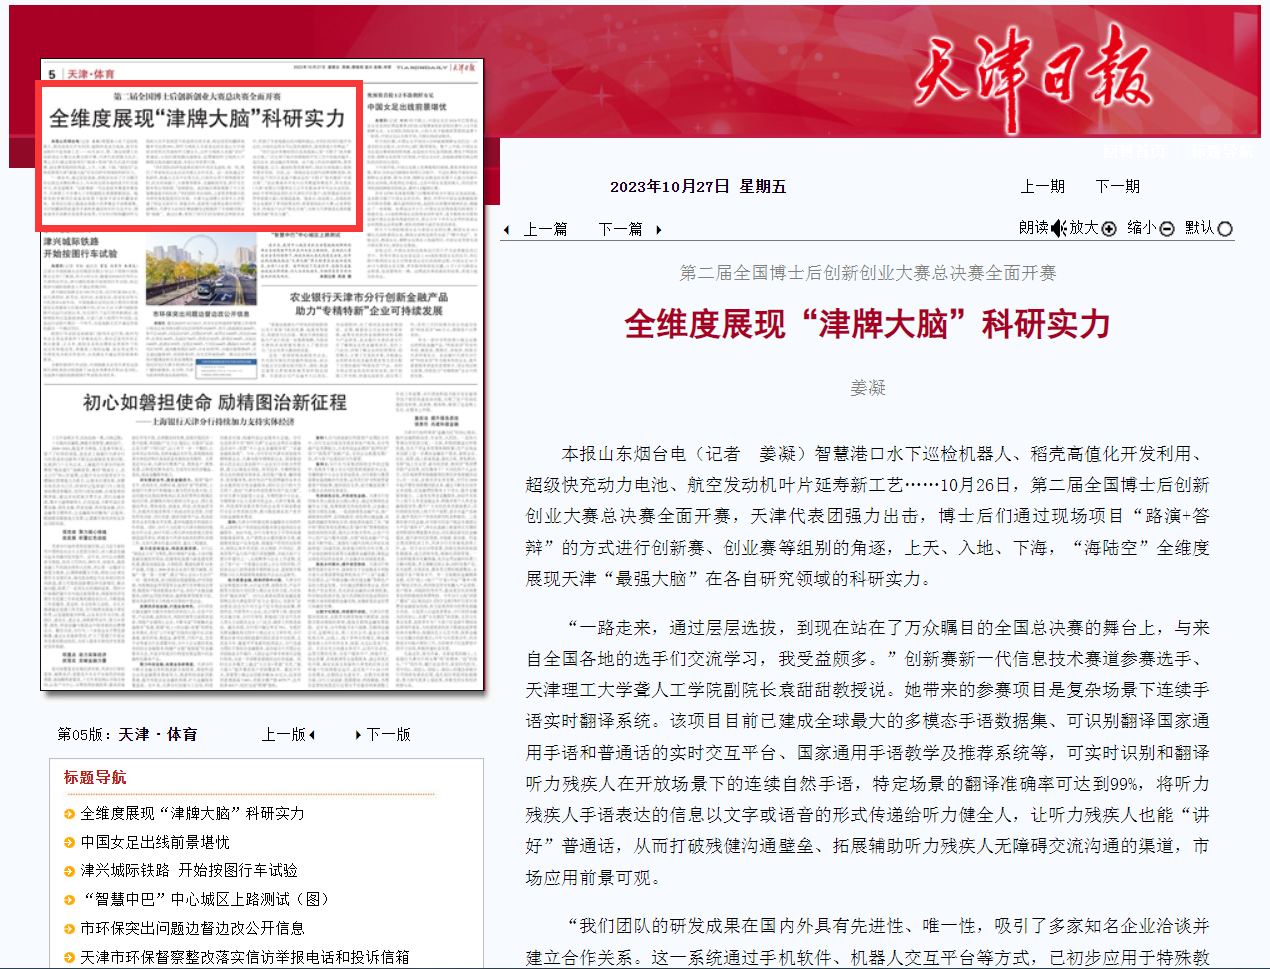The width and height of the screenshot is (1270, 969).
Task: Click the zoom-in plus icon beside 放大
Action: click(x=1109, y=229)
